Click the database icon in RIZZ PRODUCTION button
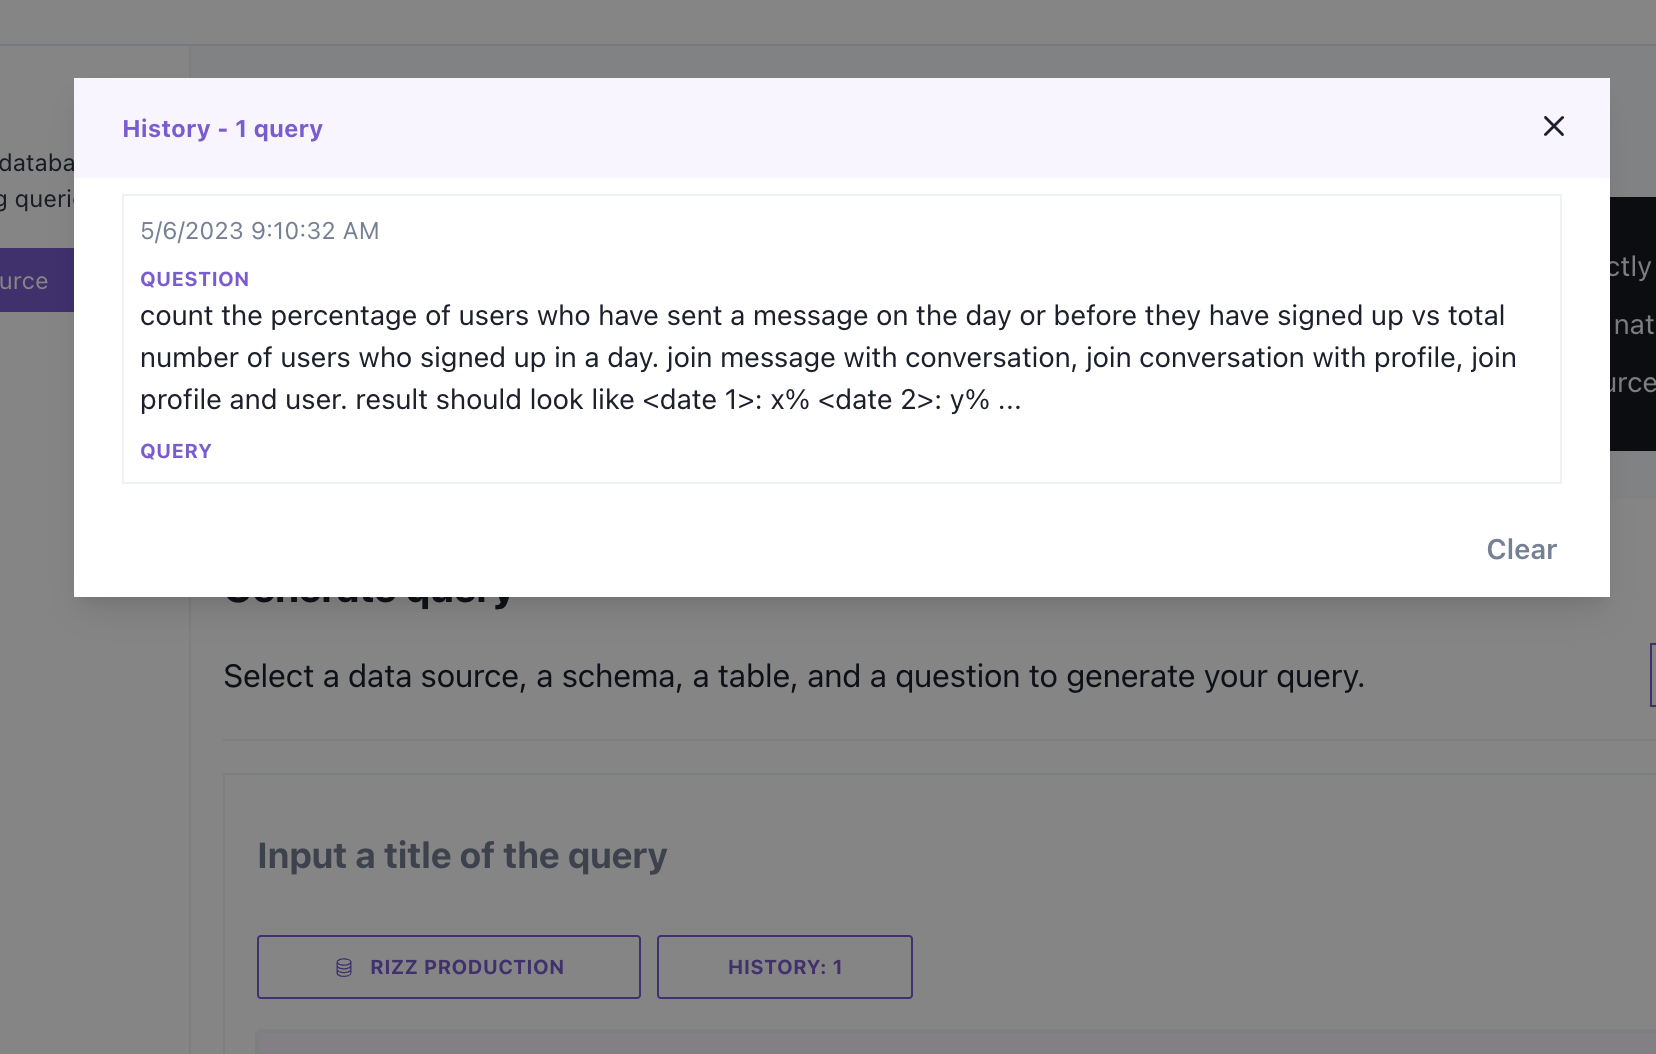 [344, 967]
